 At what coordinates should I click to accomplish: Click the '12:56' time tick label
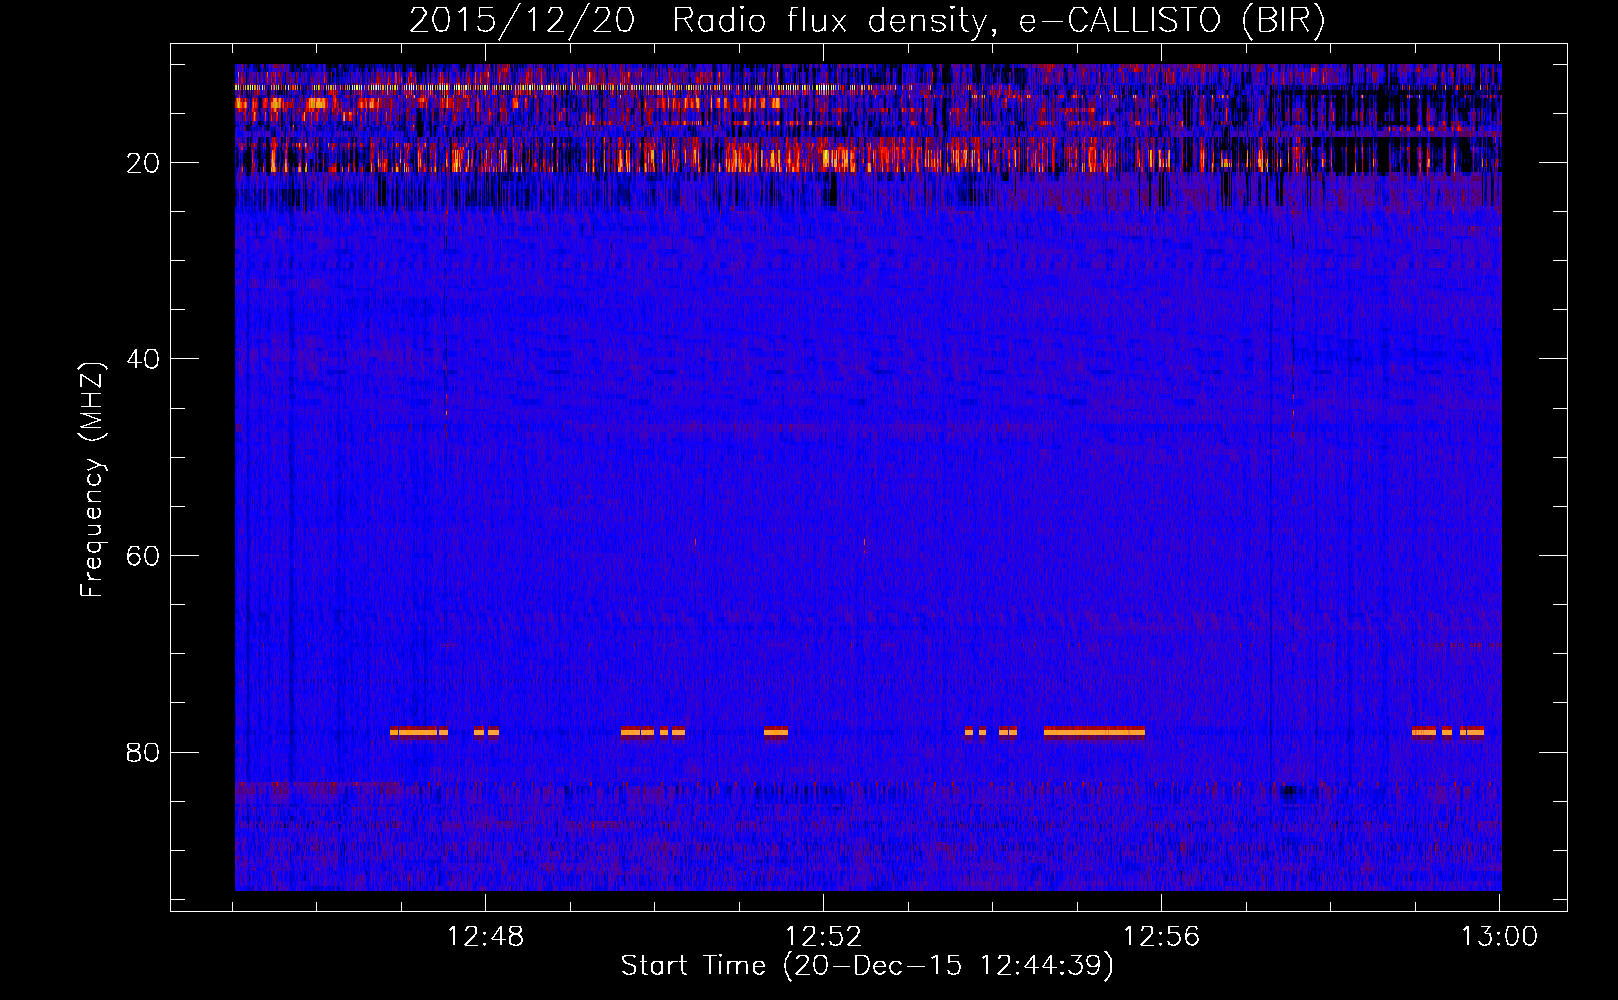(1161, 937)
